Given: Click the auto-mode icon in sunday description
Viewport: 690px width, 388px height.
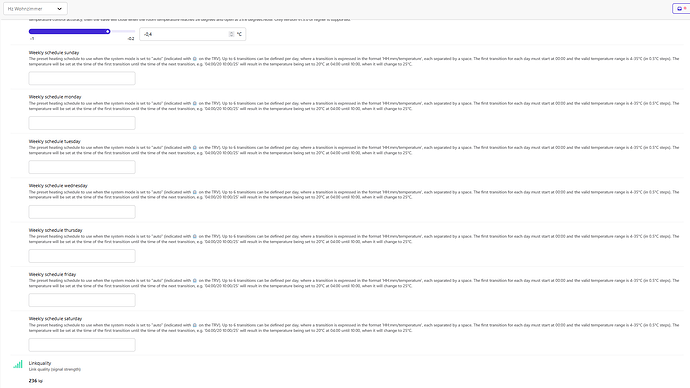Looking at the screenshot, I should coord(195,59).
